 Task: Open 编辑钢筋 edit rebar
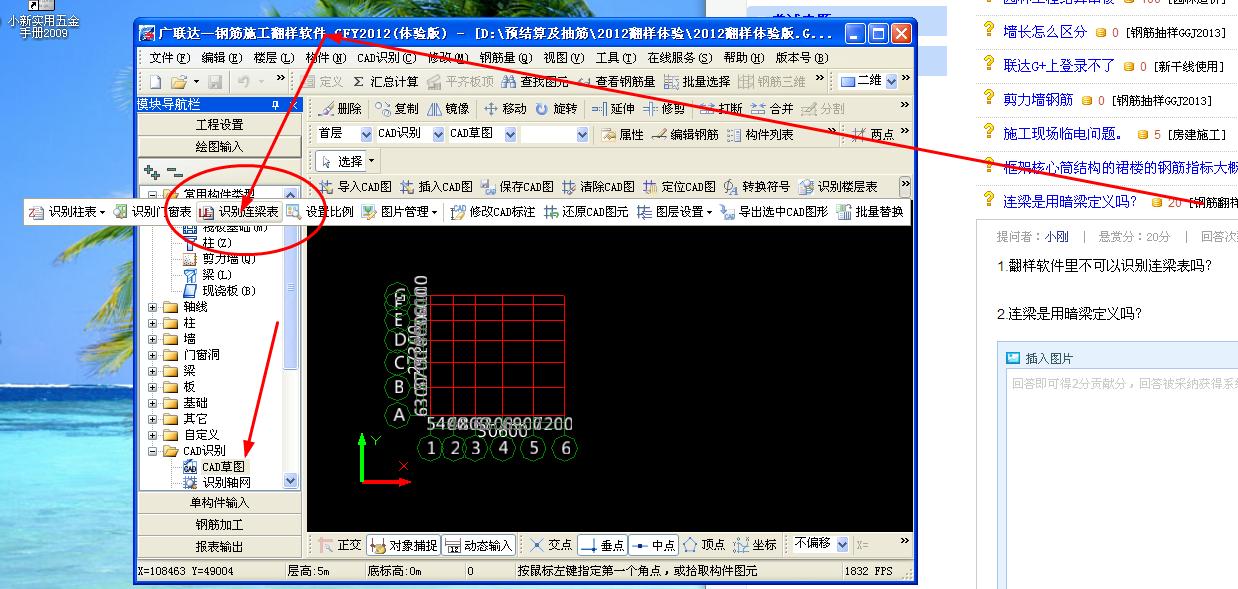pyautogui.click(x=685, y=134)
